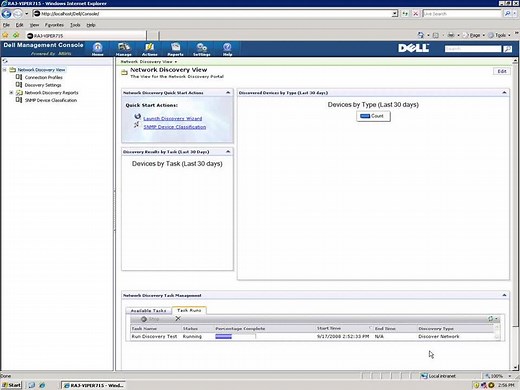
Task: Collapse Network Discovery Quick Start Actions panel
Action: tap(228, 93)
